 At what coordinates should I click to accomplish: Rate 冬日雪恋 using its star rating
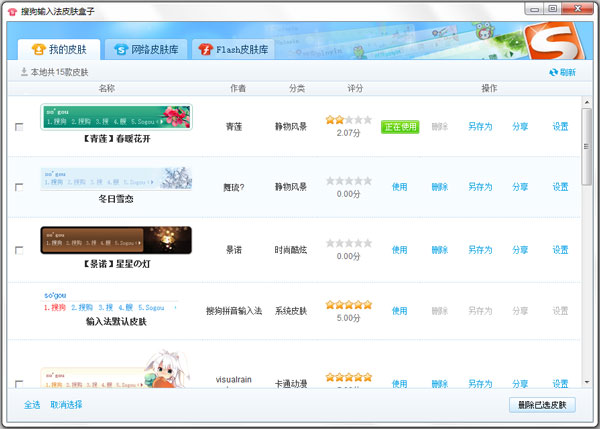tap(349, 181)
